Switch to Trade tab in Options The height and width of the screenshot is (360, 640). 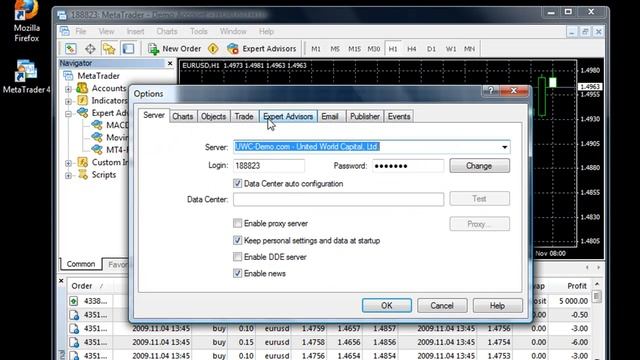click(244, 116)
